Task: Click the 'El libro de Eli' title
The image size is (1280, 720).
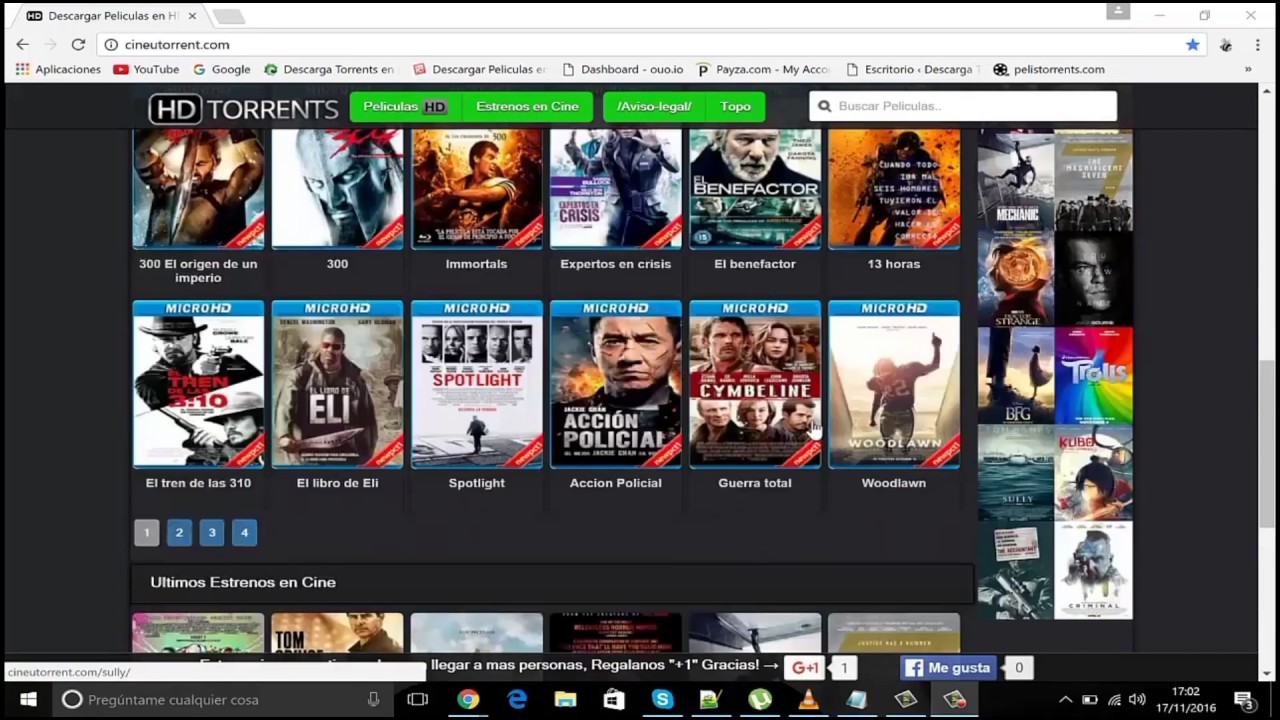Action: [x=337, y=483]
